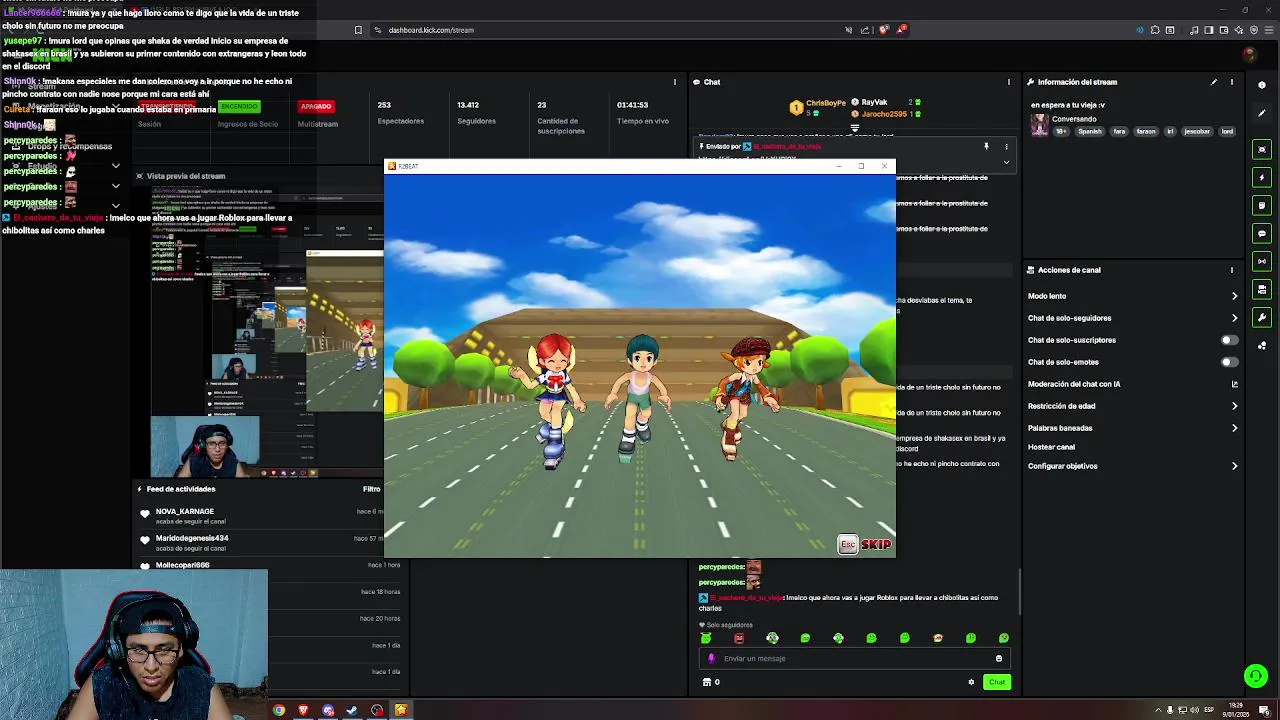Toggle the wrench panel icon in sidebar

pos(1262,317)
